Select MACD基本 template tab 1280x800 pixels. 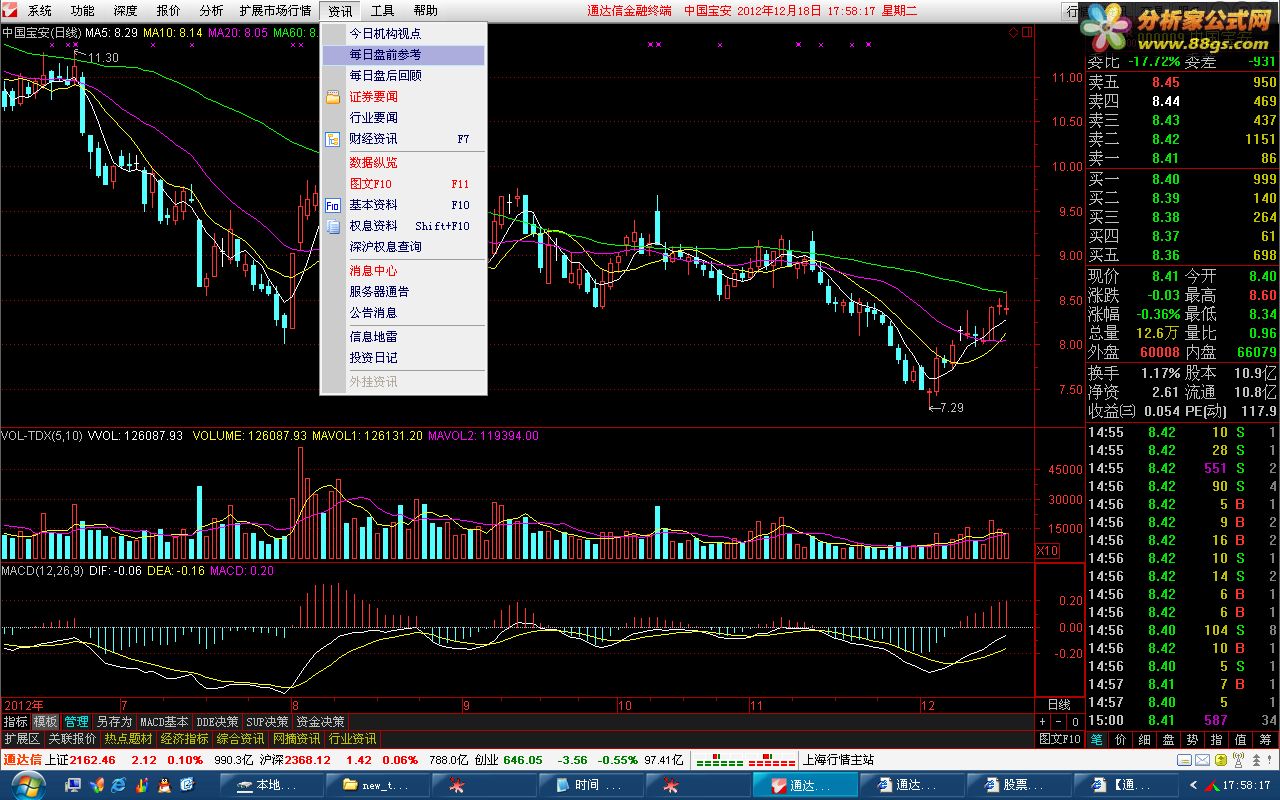coord(164,721)
